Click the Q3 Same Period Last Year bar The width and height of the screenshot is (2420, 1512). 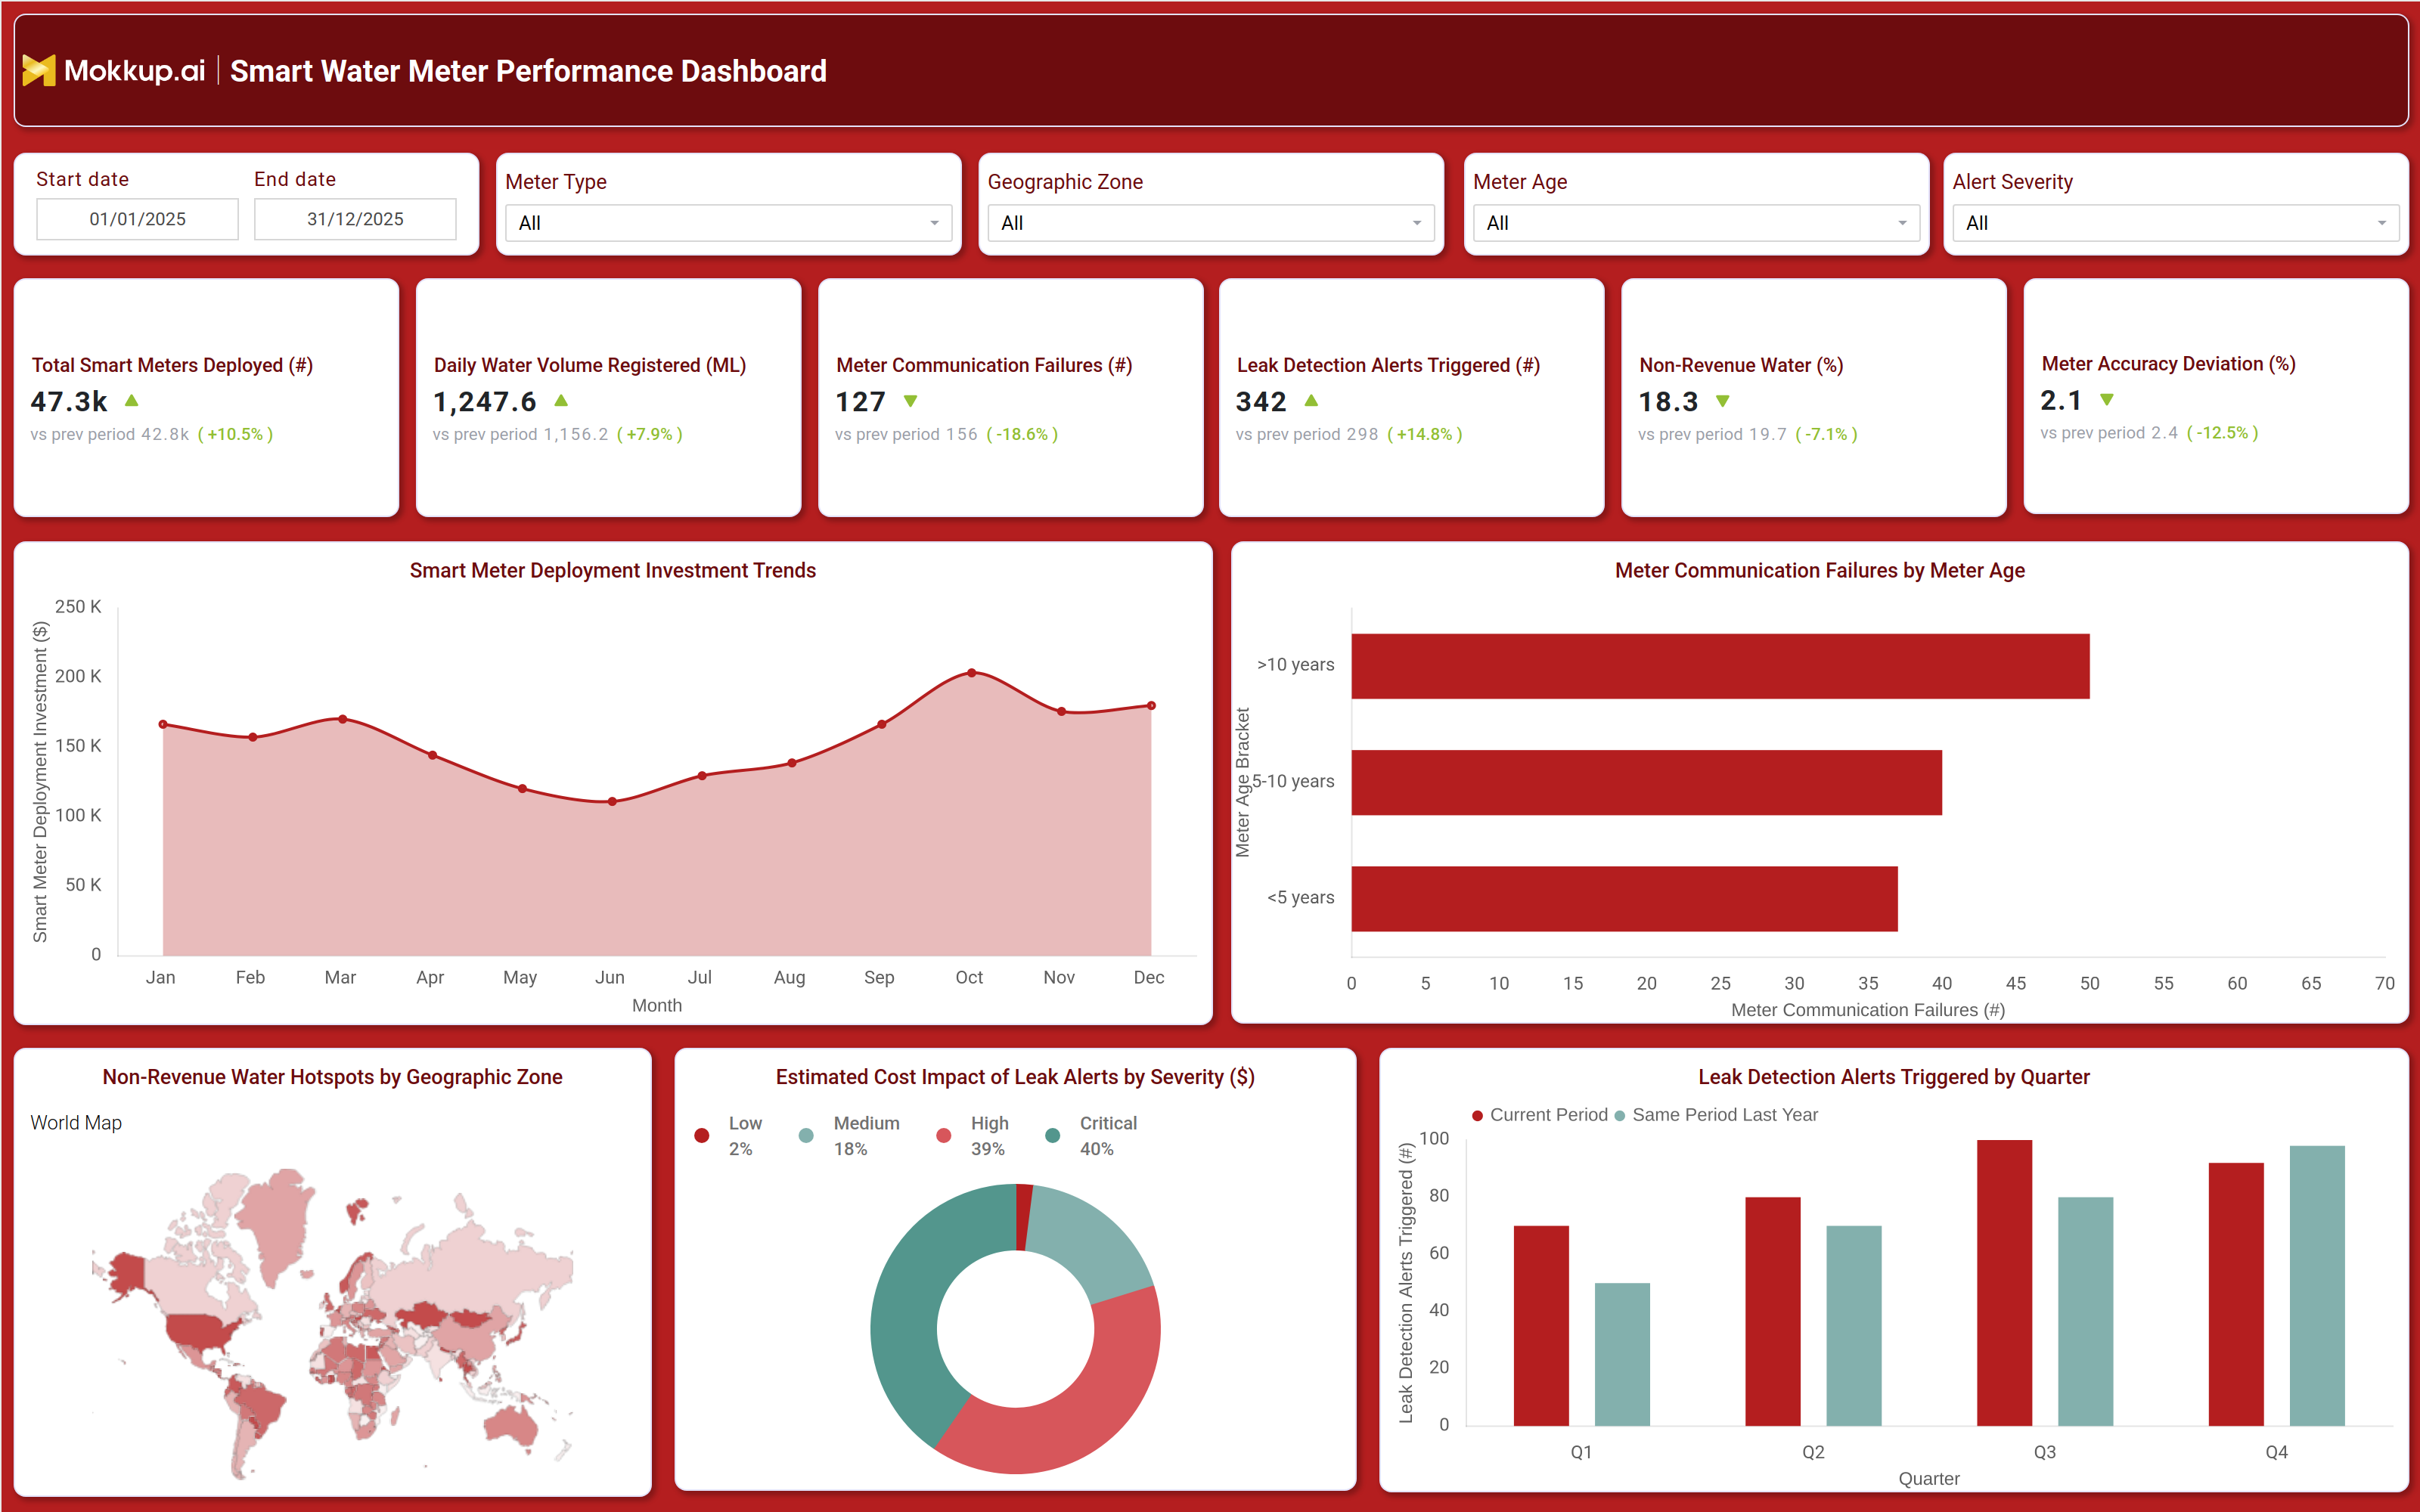point(2086,1312)
